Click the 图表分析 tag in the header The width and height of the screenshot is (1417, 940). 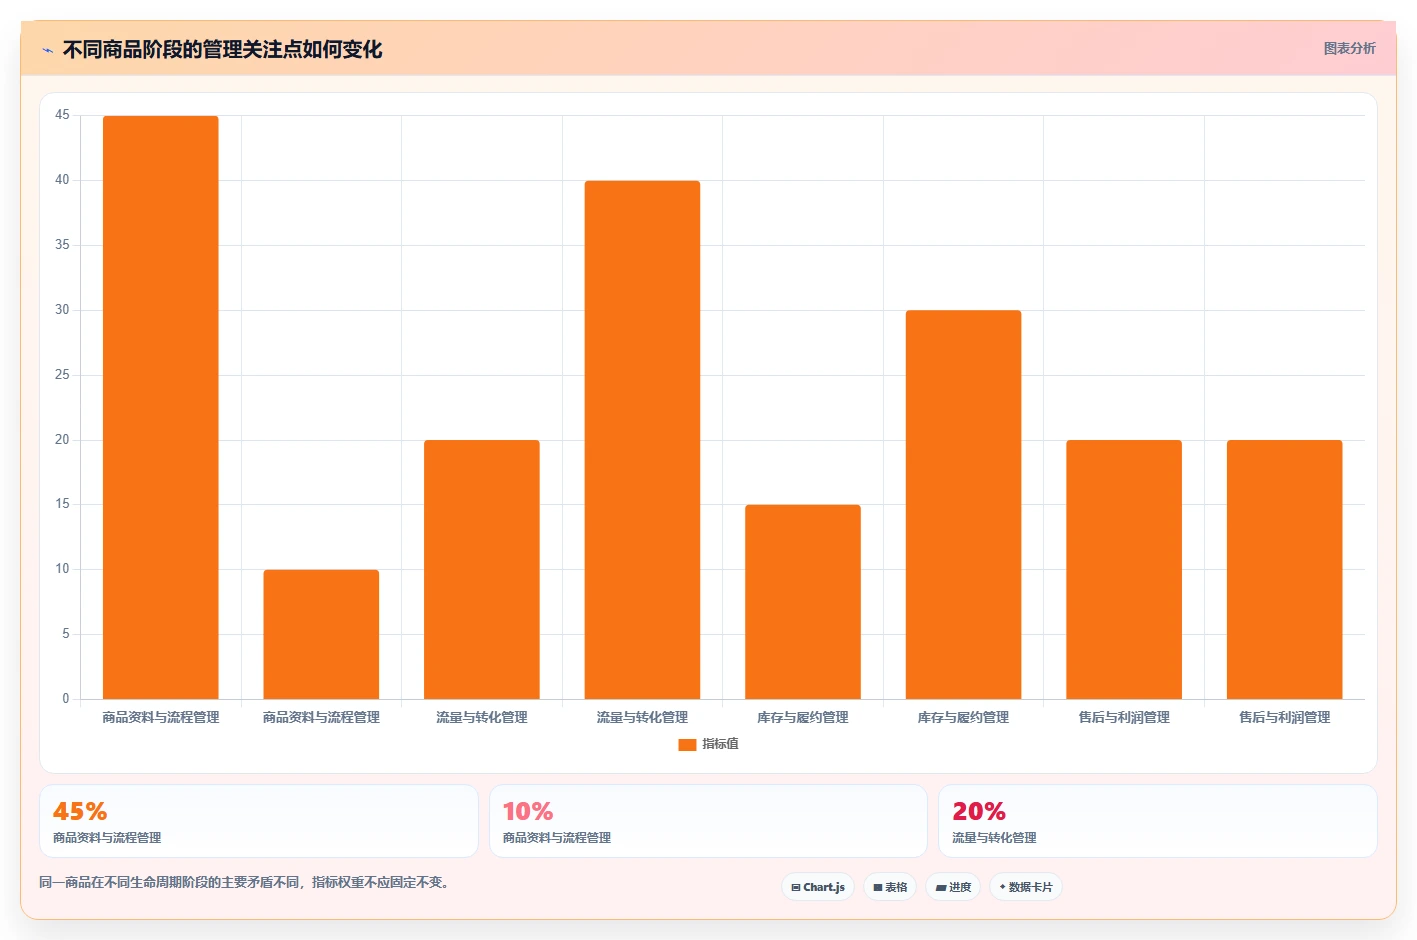click(x=1349, y=48)
